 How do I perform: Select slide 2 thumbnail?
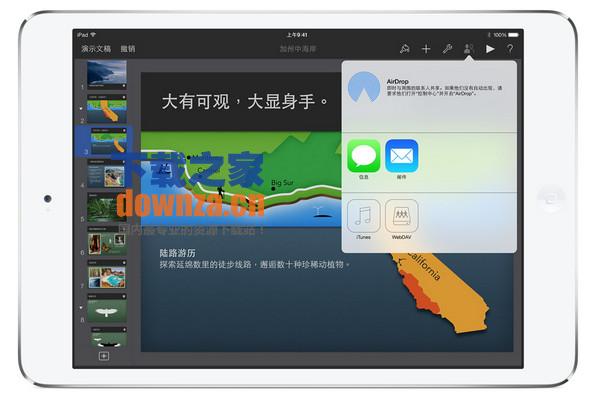pyautogui.click(x=107, y=108)
